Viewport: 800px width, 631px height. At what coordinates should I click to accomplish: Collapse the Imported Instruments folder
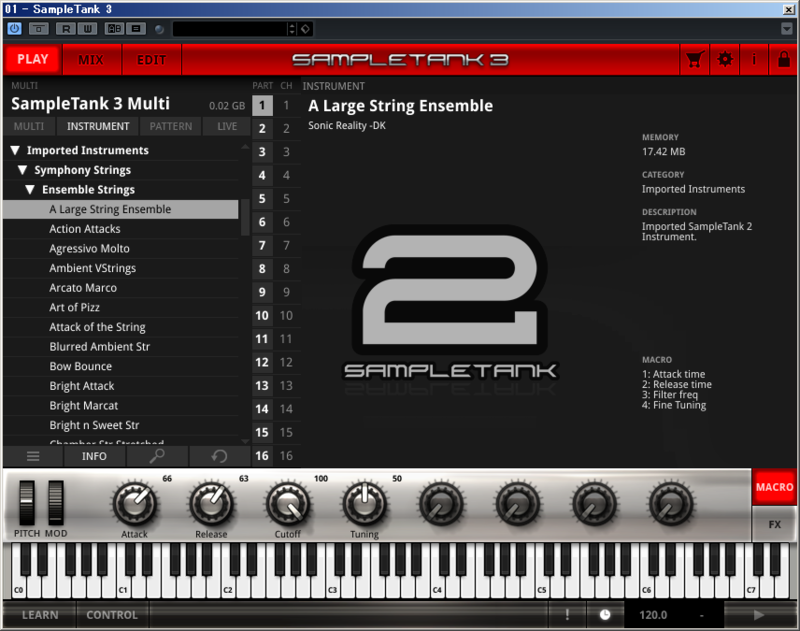point(15,150)
